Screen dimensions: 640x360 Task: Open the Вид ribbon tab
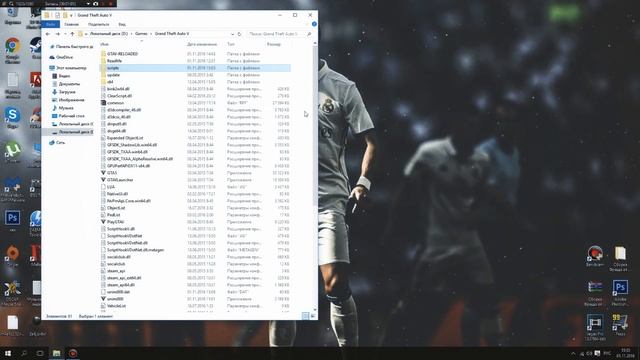tap(122, 24)
